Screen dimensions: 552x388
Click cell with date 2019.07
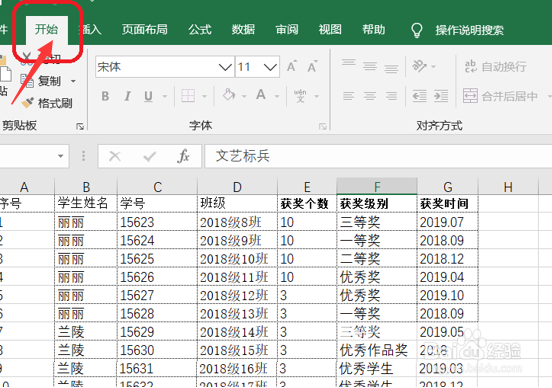coord(447,222)
